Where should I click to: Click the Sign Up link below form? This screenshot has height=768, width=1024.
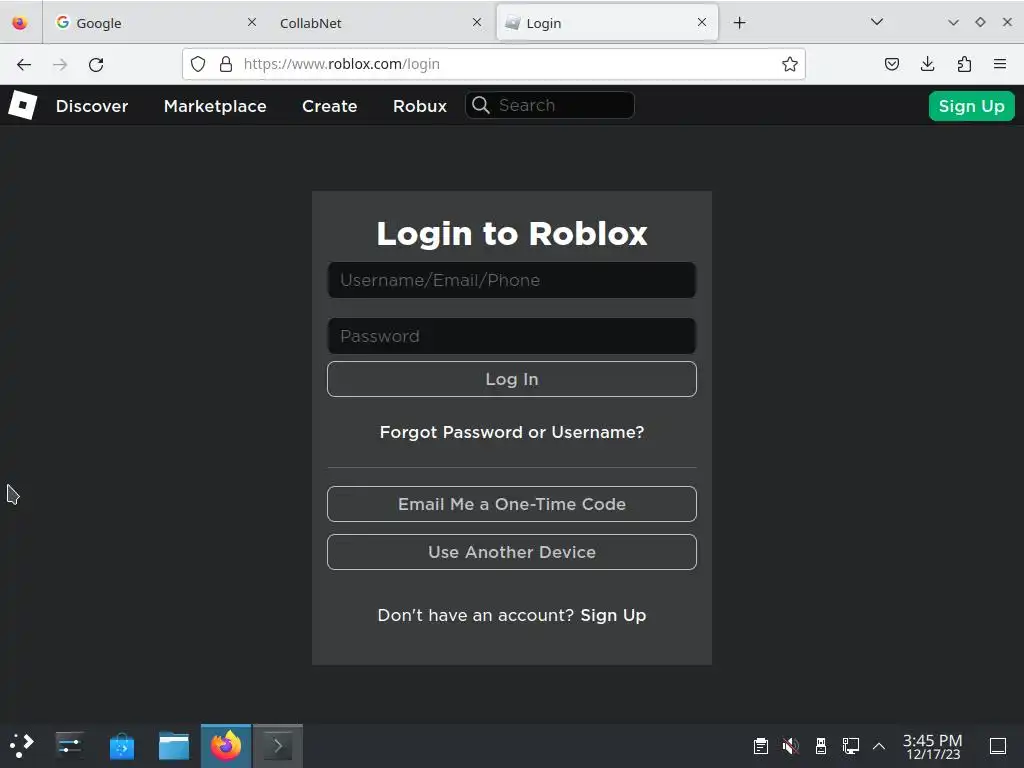point(613,615)
